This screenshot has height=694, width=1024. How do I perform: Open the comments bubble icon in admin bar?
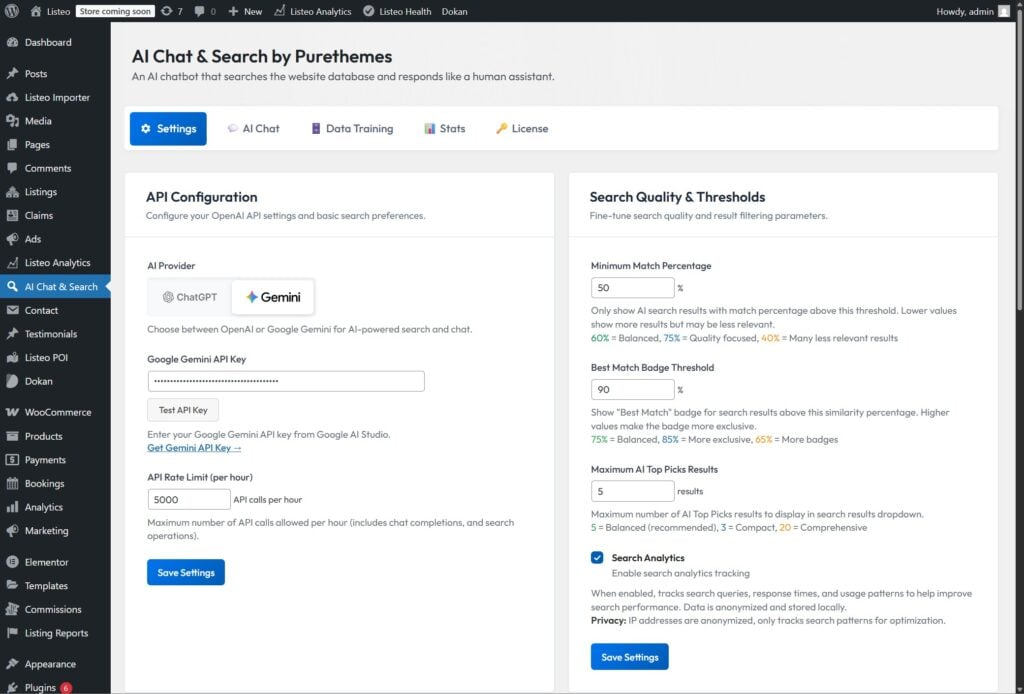[x=200, y=11]
